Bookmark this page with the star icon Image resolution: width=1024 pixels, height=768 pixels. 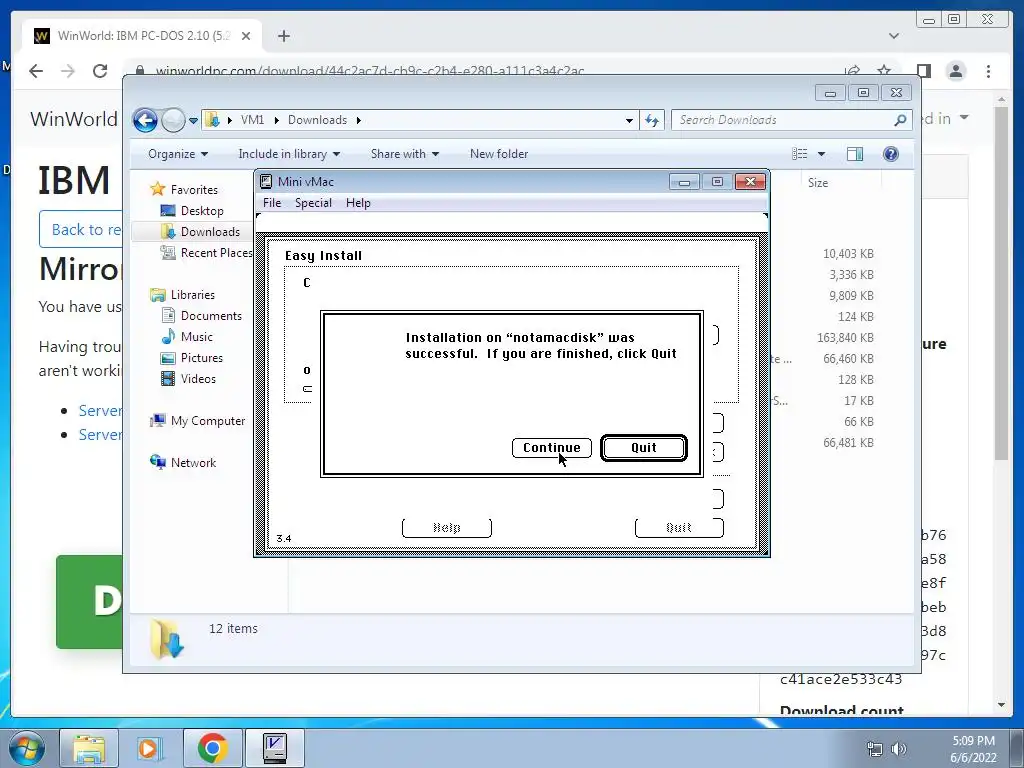(884, 71)
